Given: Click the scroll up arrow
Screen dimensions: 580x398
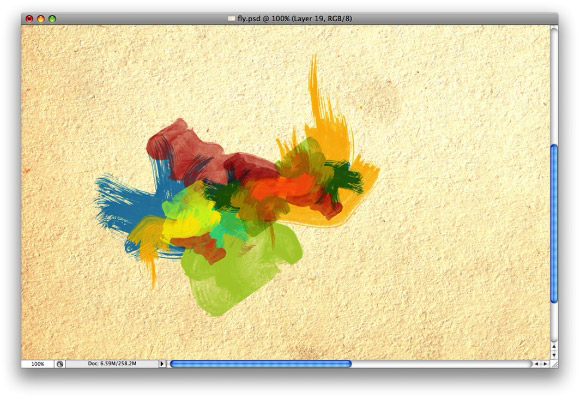Looking at the screenshot, I should pyautogui.click(x=554, y=347).
